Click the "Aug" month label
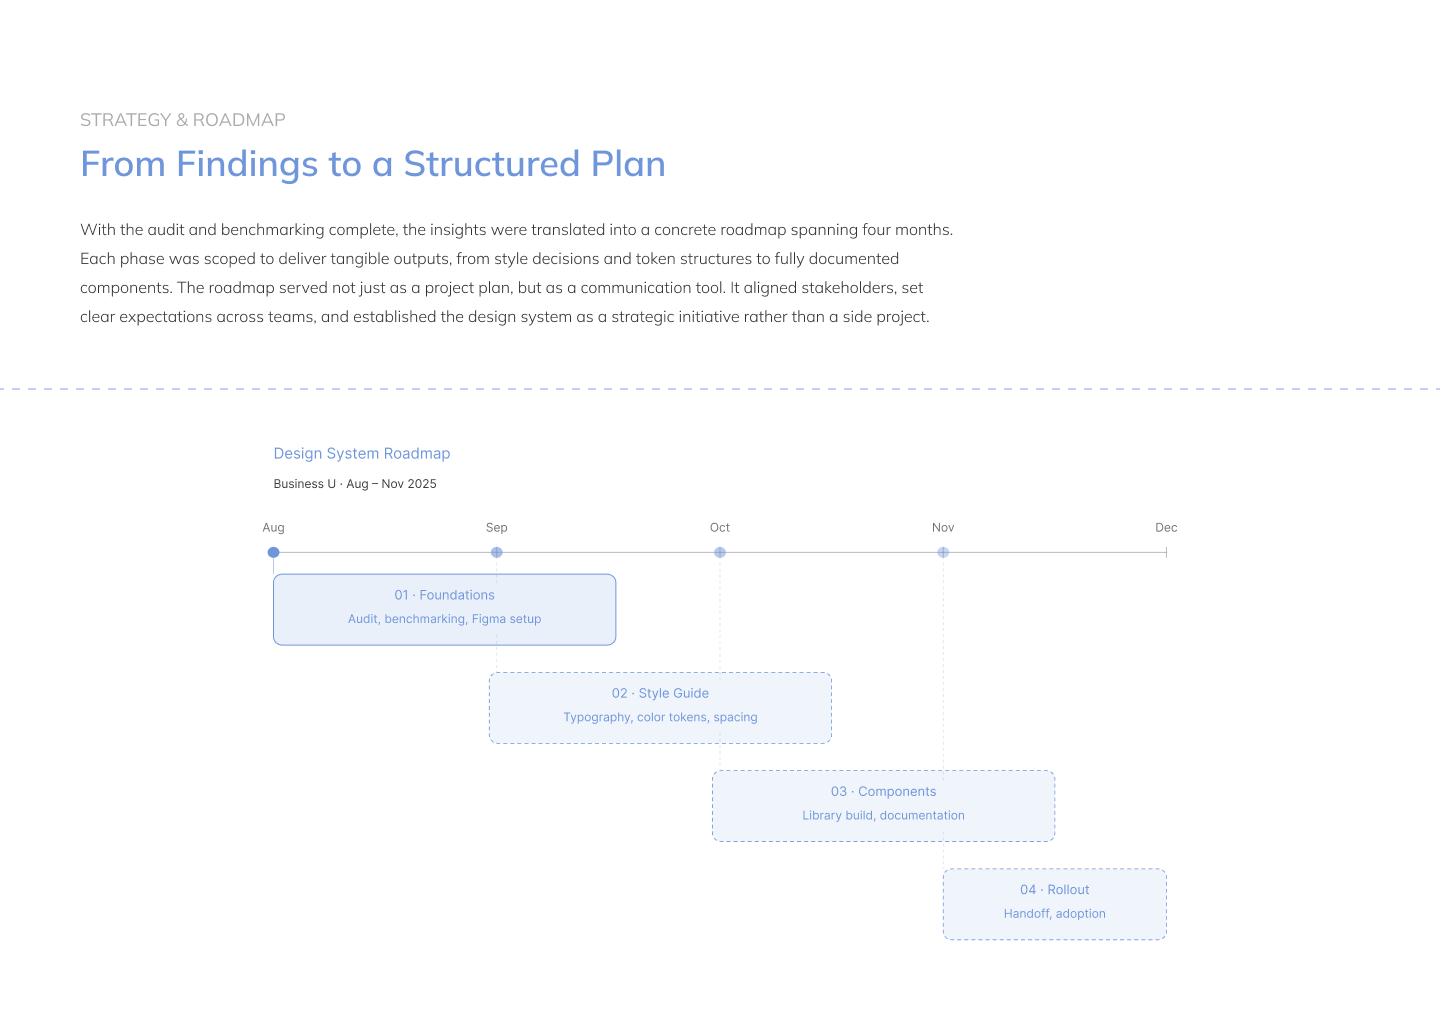Screen dimensions: 1440x1024 point(273,528)
